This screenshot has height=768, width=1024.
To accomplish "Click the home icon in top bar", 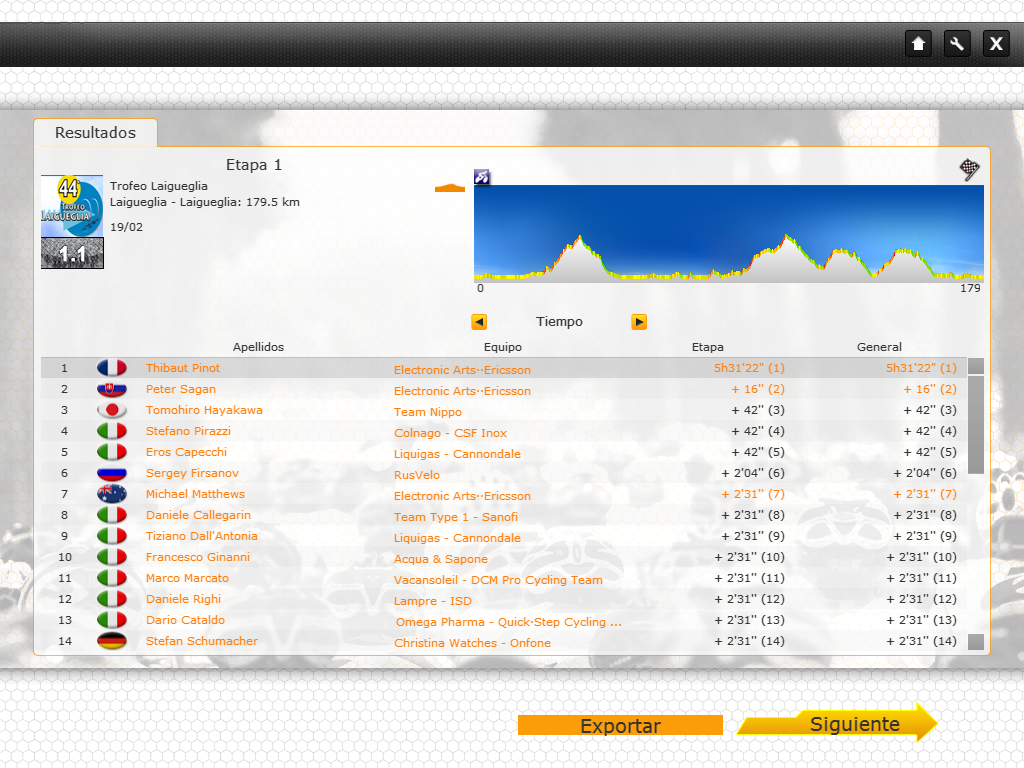I will (x=918, y=44).
